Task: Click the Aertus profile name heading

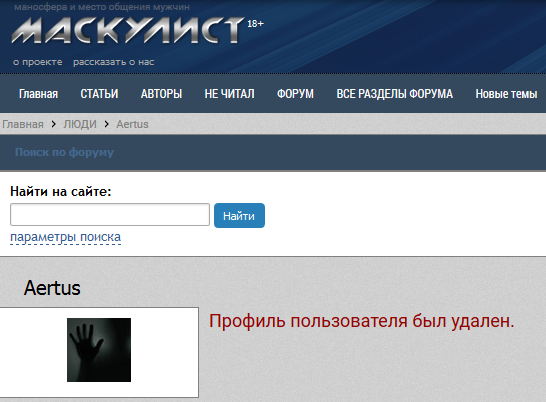Action: 52,288
